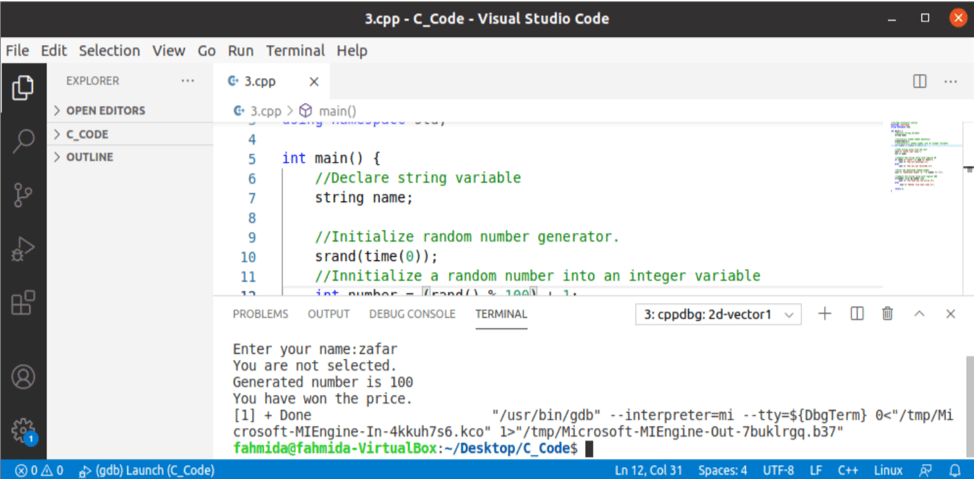Click the UTF-8 encoding indicator
The width and height of the screenshot is (974, 479).
(778, 470)
